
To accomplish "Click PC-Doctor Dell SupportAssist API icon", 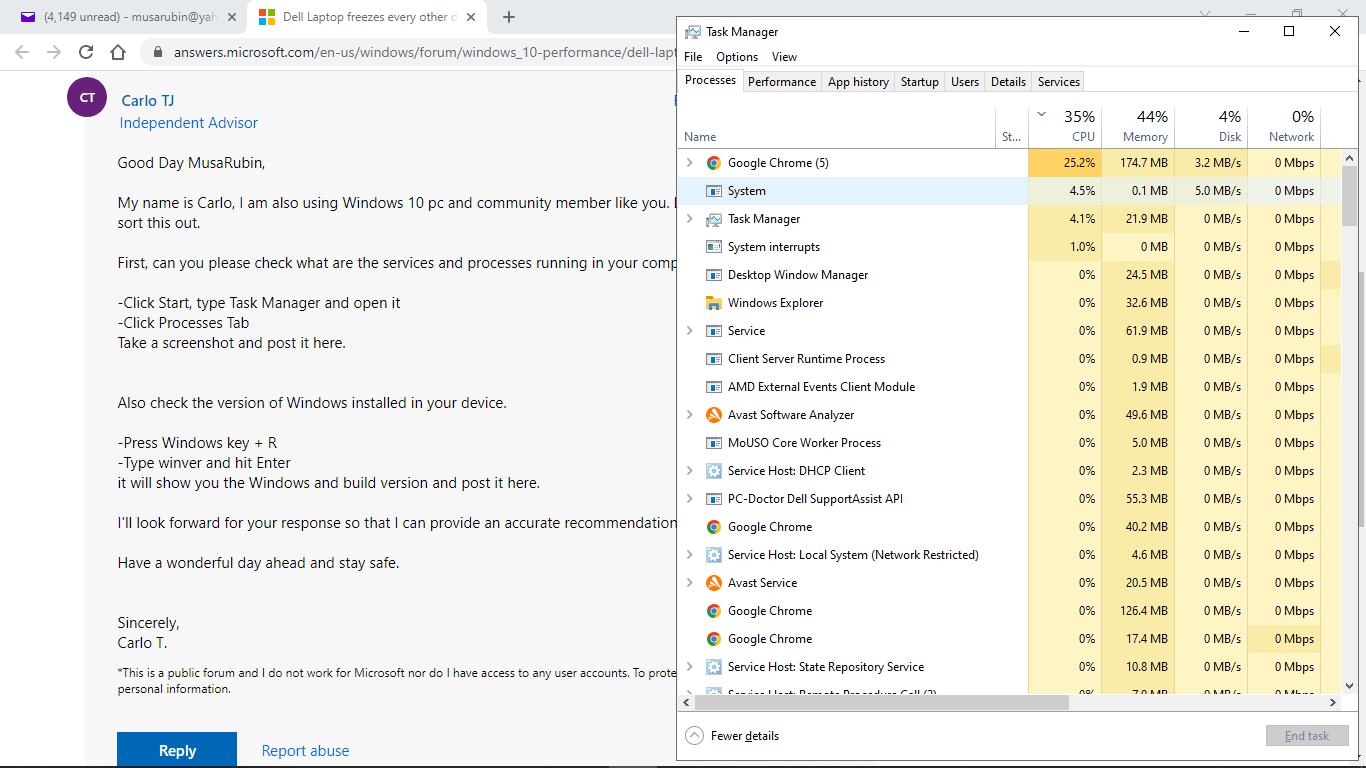I will point(713,499).
